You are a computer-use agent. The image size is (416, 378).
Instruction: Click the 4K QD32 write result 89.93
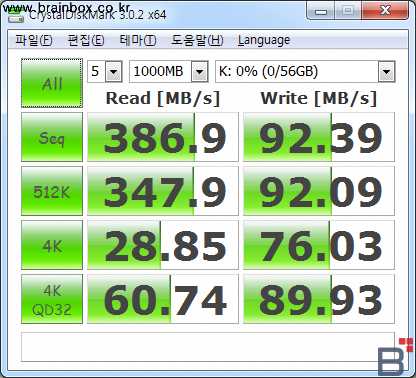pyautogui.click(x=319, y=299)
